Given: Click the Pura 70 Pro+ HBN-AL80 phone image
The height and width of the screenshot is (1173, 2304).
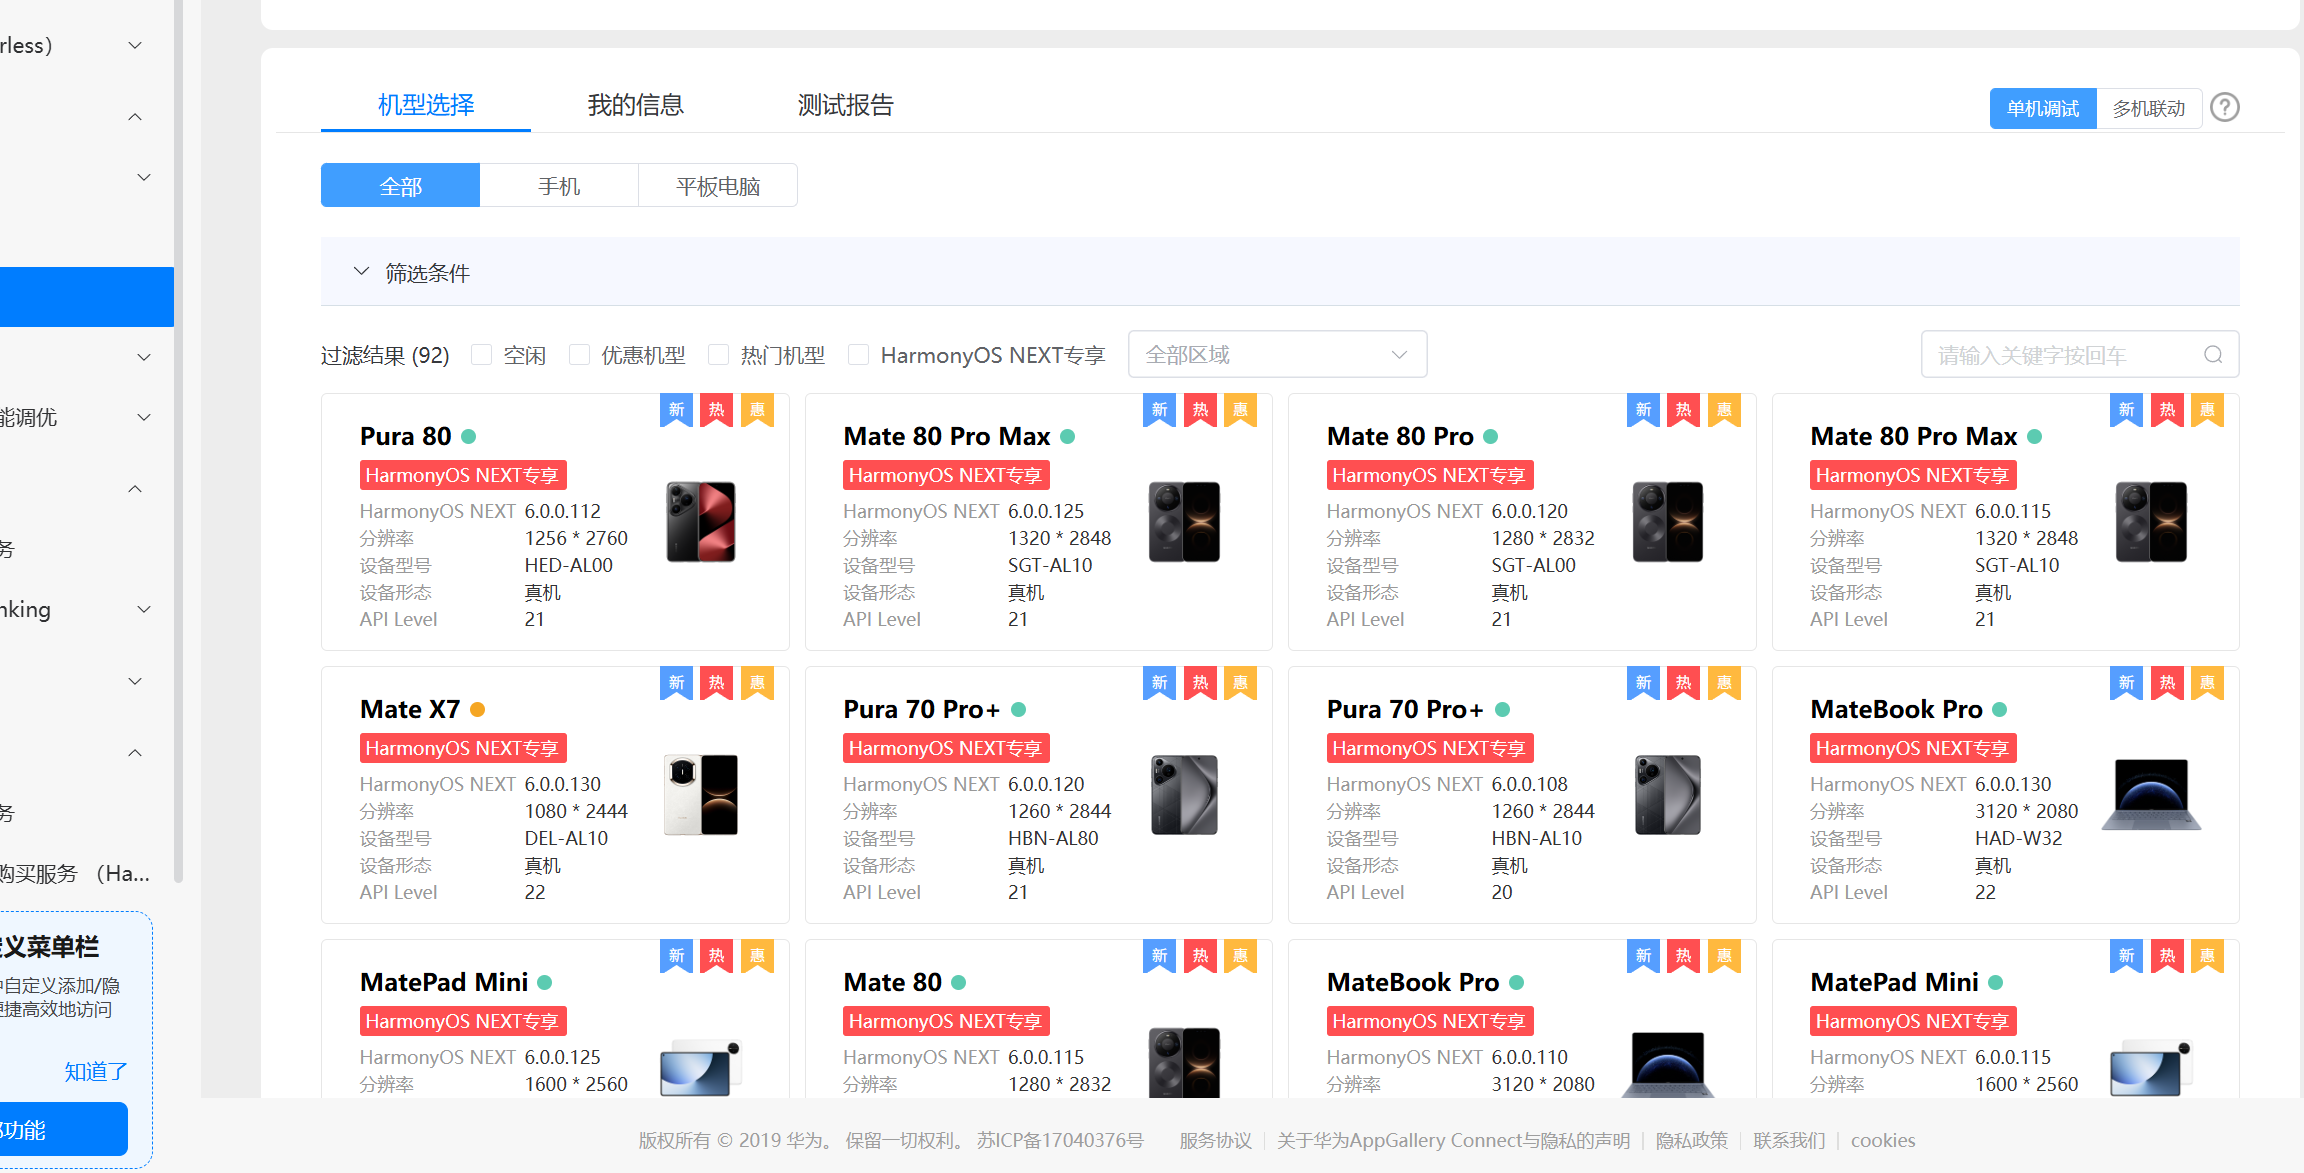Looking at the screenshot, I should tap(1184, 795).
